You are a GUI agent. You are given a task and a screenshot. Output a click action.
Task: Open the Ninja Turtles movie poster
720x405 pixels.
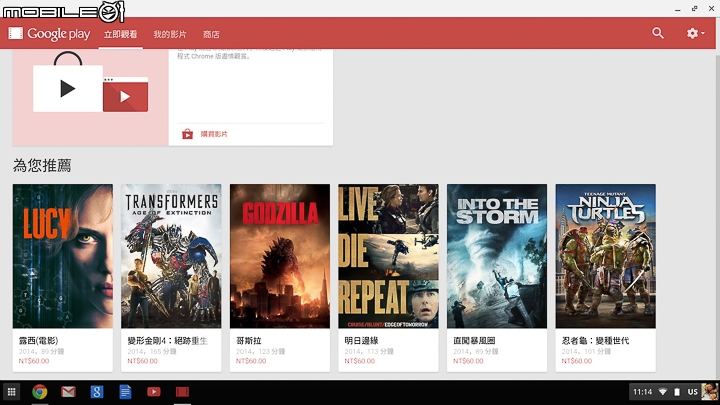tap(606, 256)
